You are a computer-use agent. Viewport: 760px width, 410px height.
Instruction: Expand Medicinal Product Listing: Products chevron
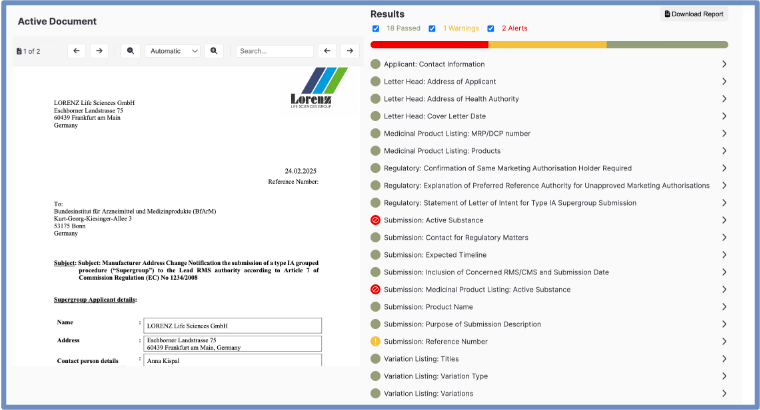click(x=724, y=151)
